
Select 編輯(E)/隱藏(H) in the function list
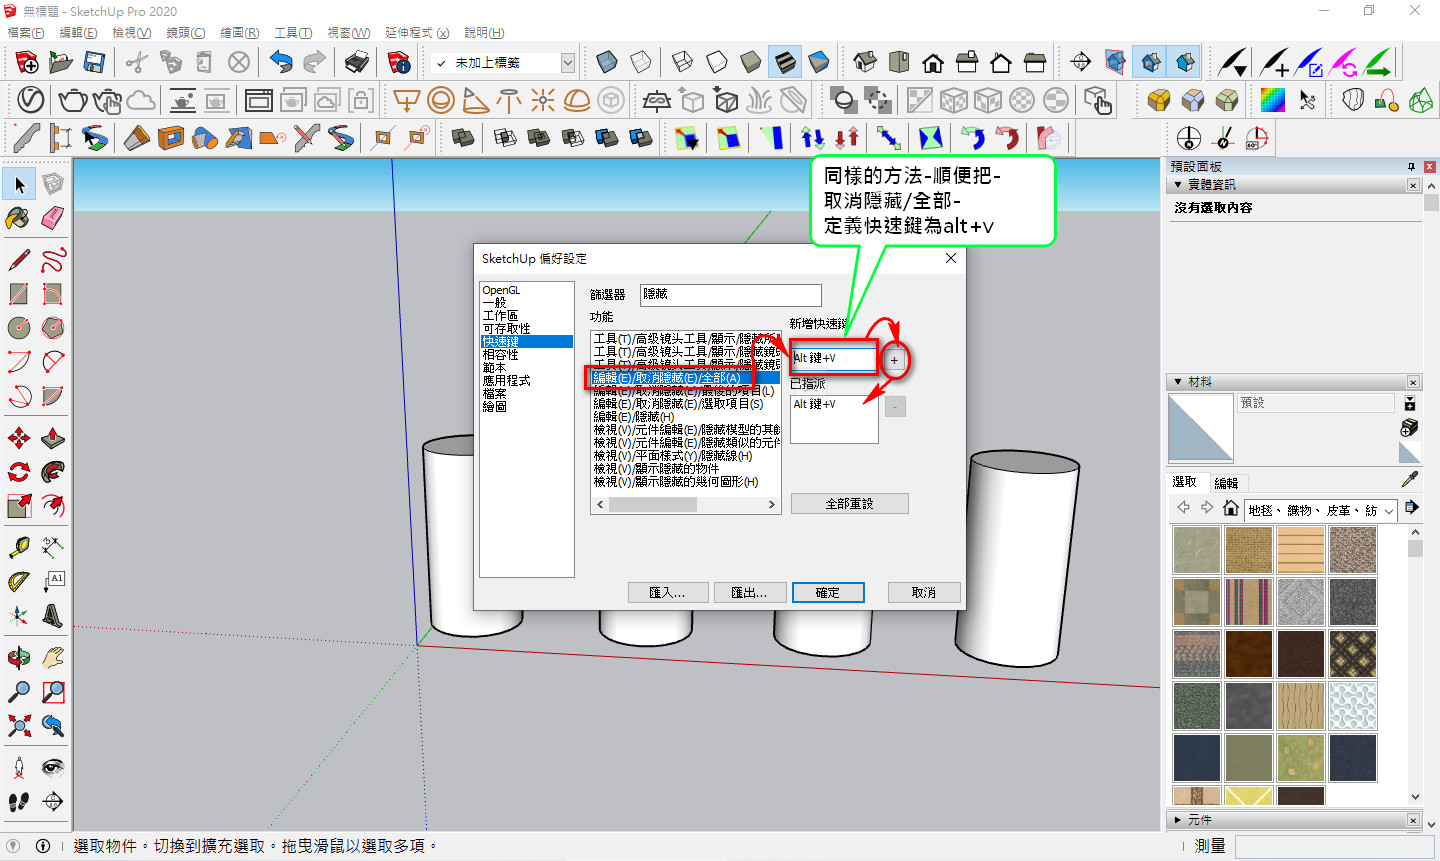pos(634,417)
